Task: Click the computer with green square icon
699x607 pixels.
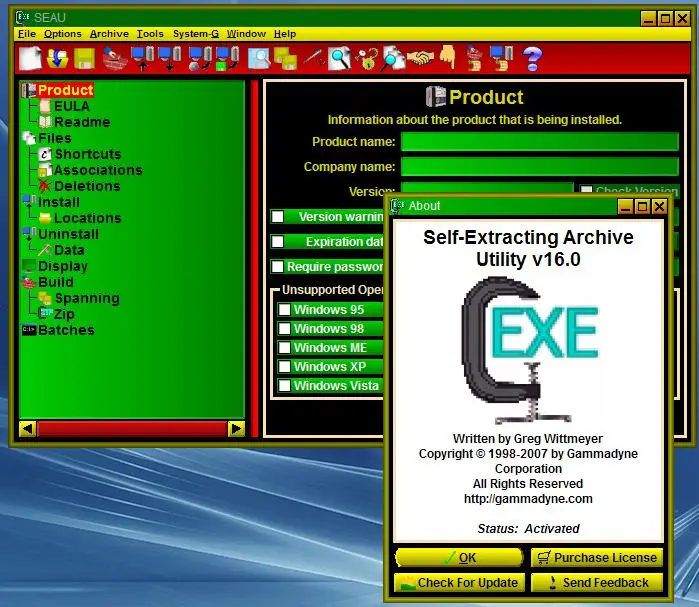Action: [x=227, y=58]
